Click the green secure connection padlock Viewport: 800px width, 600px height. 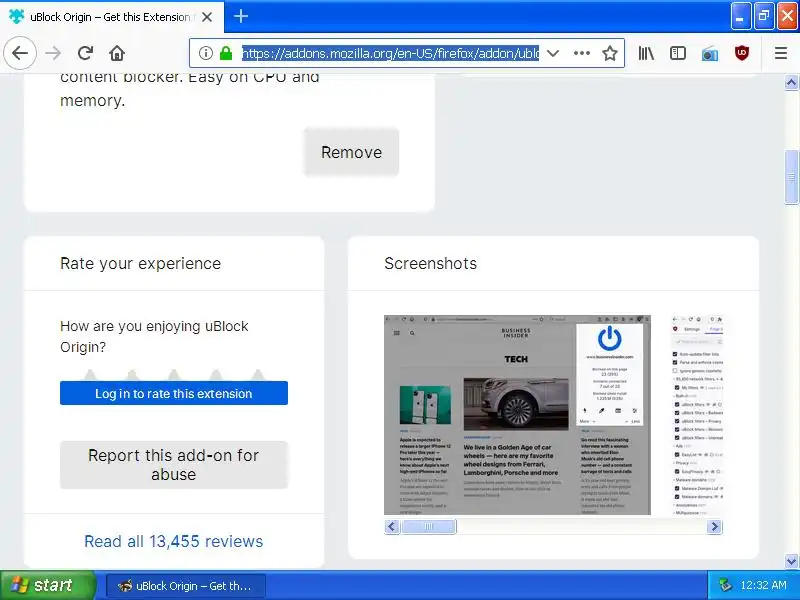coord(226,53)
